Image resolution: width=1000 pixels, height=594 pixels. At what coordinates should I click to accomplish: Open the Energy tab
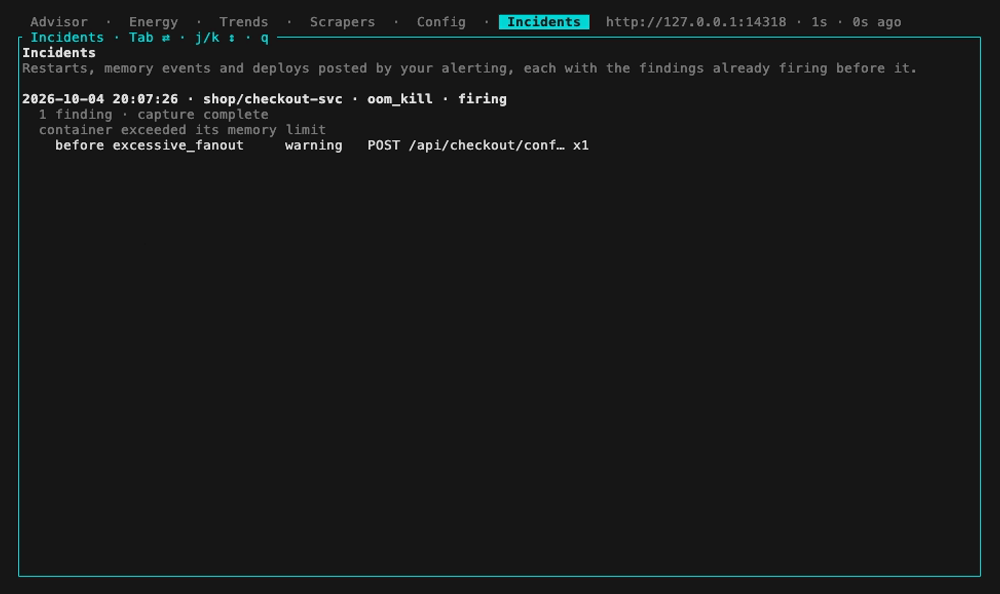pos(153,22)
